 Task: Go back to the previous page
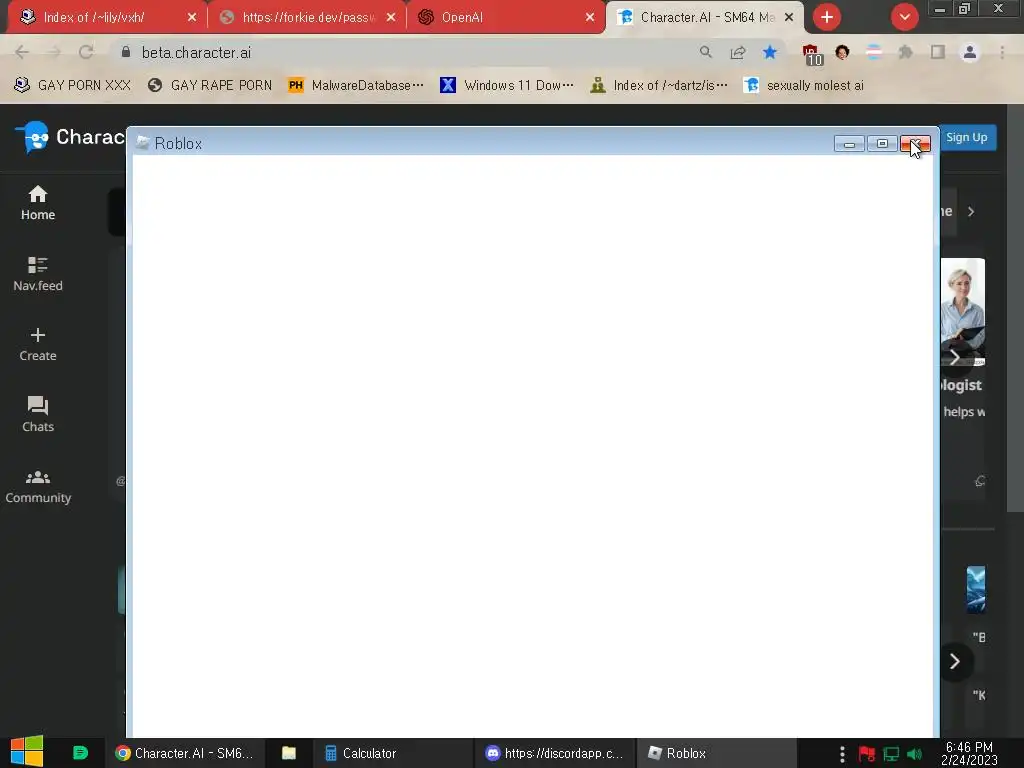click(x=22, y=52)
